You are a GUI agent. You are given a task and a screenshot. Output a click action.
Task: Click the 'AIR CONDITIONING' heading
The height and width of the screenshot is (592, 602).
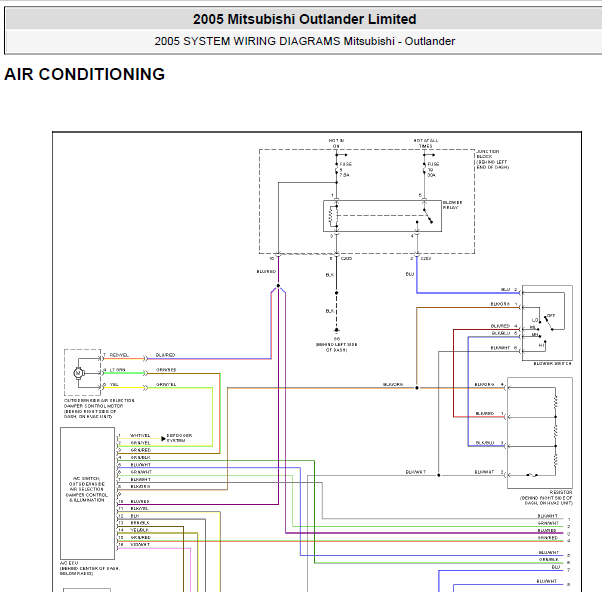84,74
